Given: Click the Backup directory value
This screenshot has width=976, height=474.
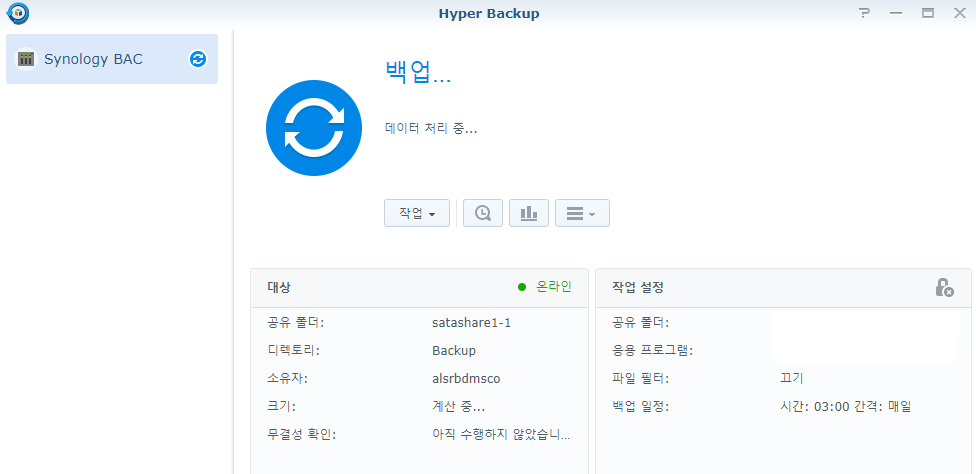Looking at the screenshot, I should tap(454, 351).
